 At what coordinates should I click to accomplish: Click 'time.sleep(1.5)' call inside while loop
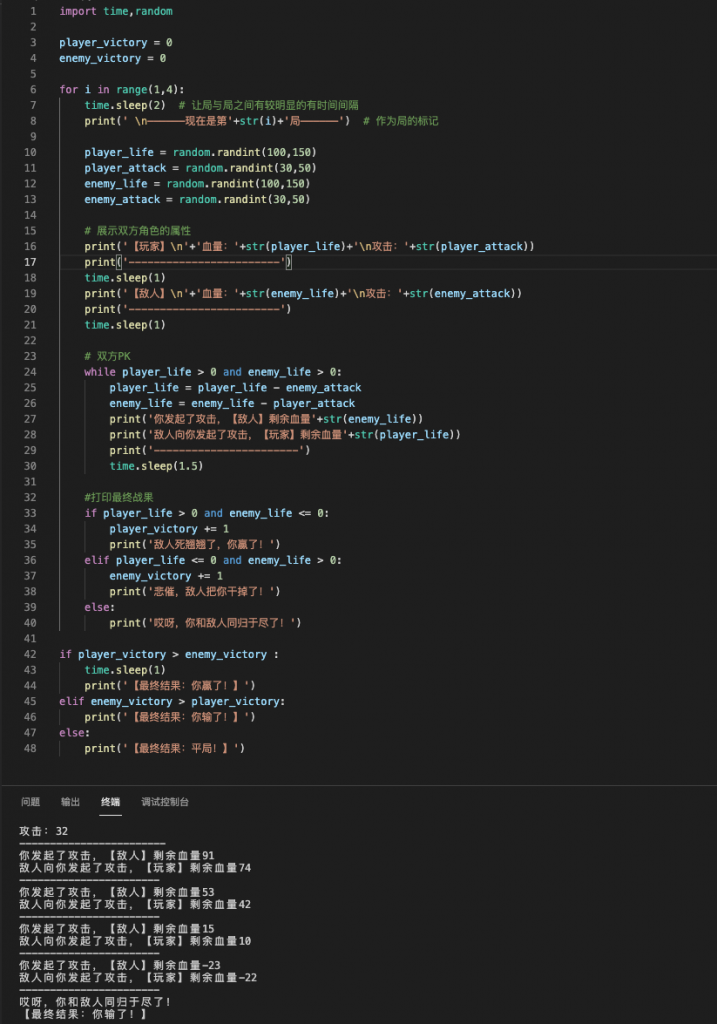(153, 466)
